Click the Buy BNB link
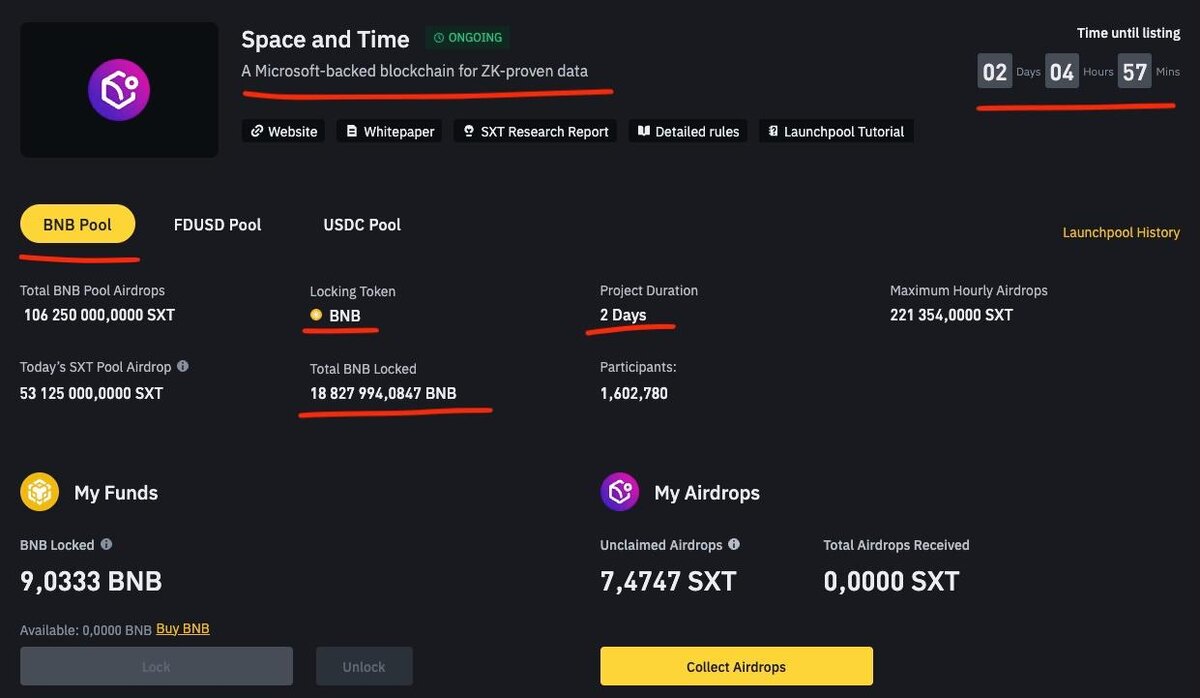The height and width of the screenshot is (698, 1200). click(x=183, y=629)
